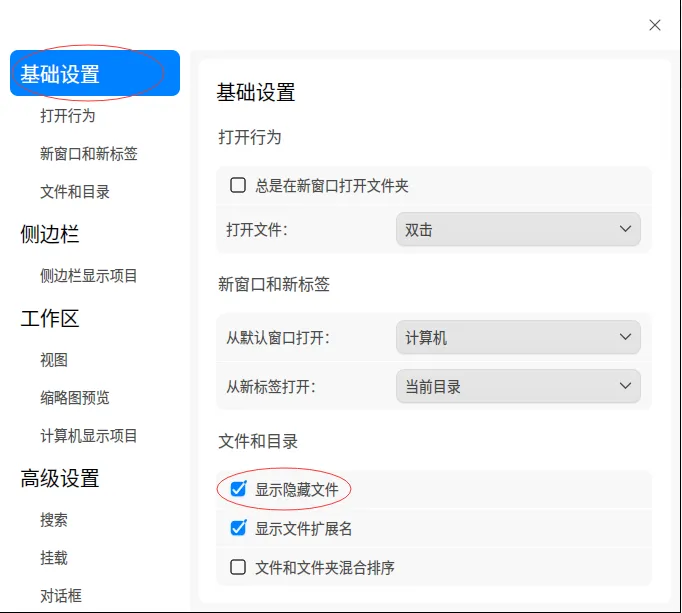682x613 pixels.
Task: Expand 打开文件 dropdown showing 双击
Action: click(x=518, y=230)
